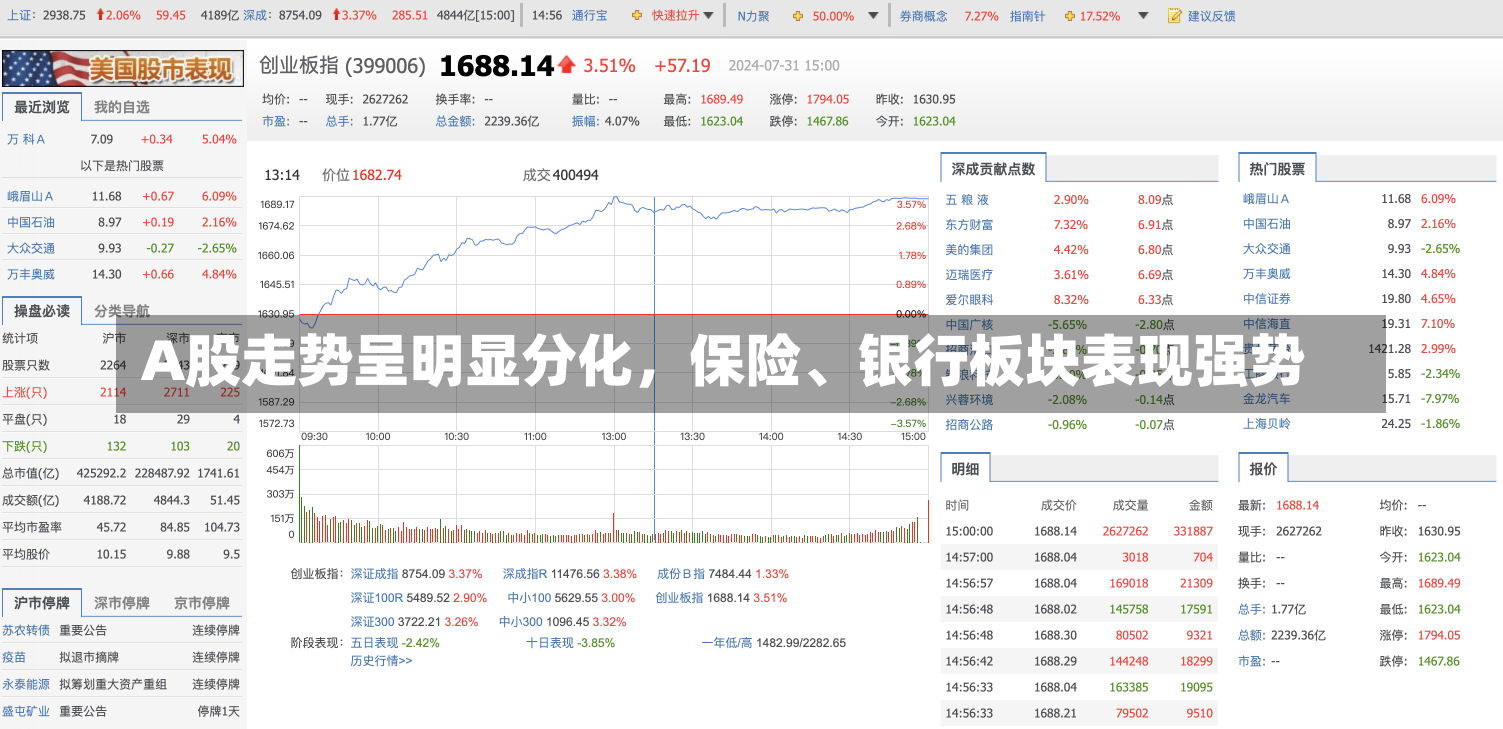Viewport: 1503px width, 729px height.
Task: Open 盛屯矿业 suspension entry
Action: click(26, 712)
